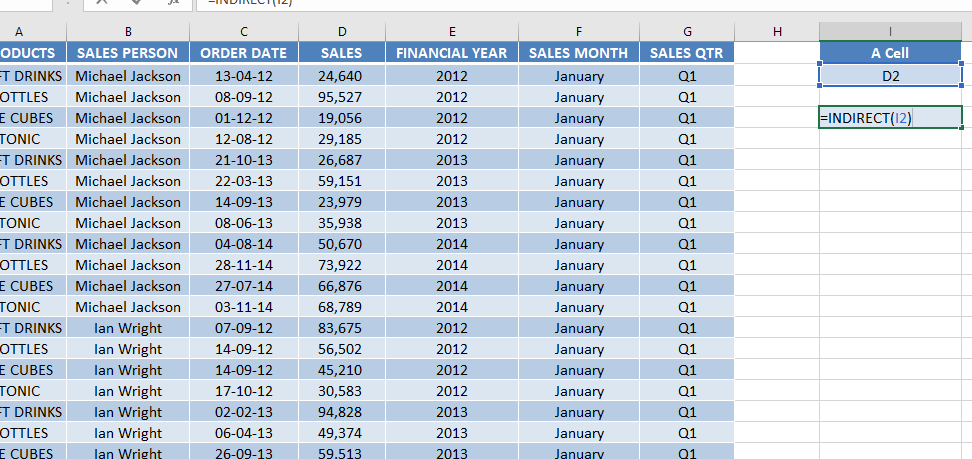Screen dimensions: 972x459
Task: Select order date 08-09-12
Action: (x=244, y=97)
